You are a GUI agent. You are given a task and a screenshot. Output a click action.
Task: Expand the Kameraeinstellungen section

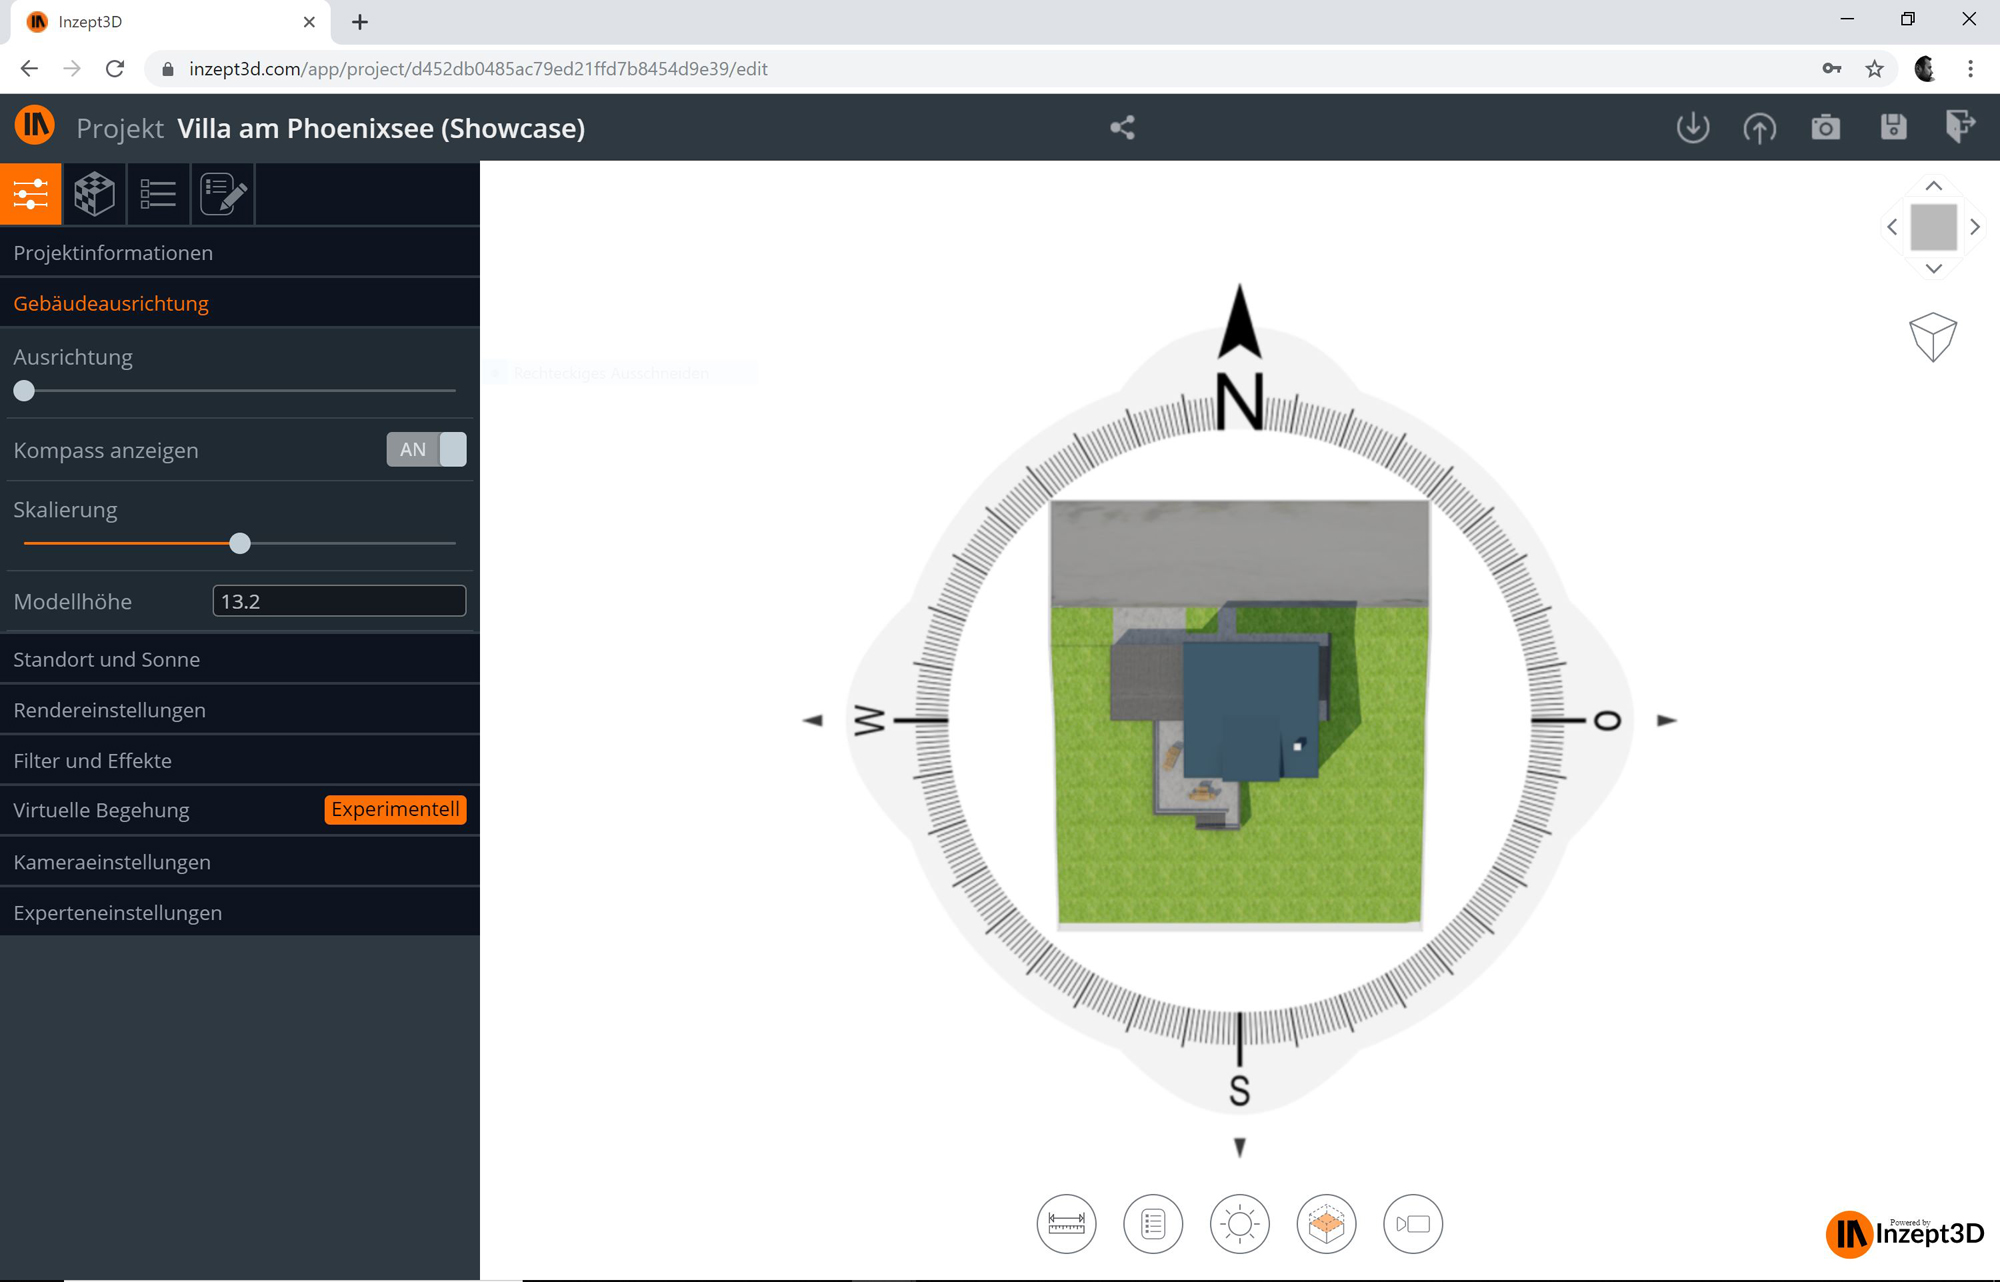click(x=112, y=862)
